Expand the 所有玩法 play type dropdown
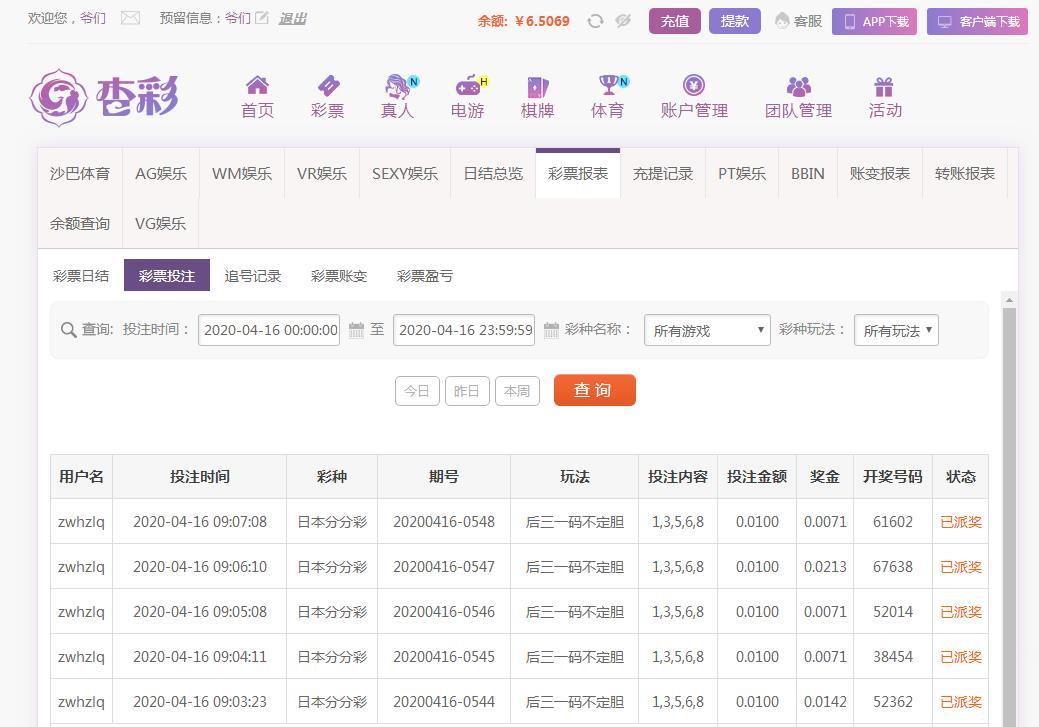Screen dimensions: 1039x727 pos(896,330)
